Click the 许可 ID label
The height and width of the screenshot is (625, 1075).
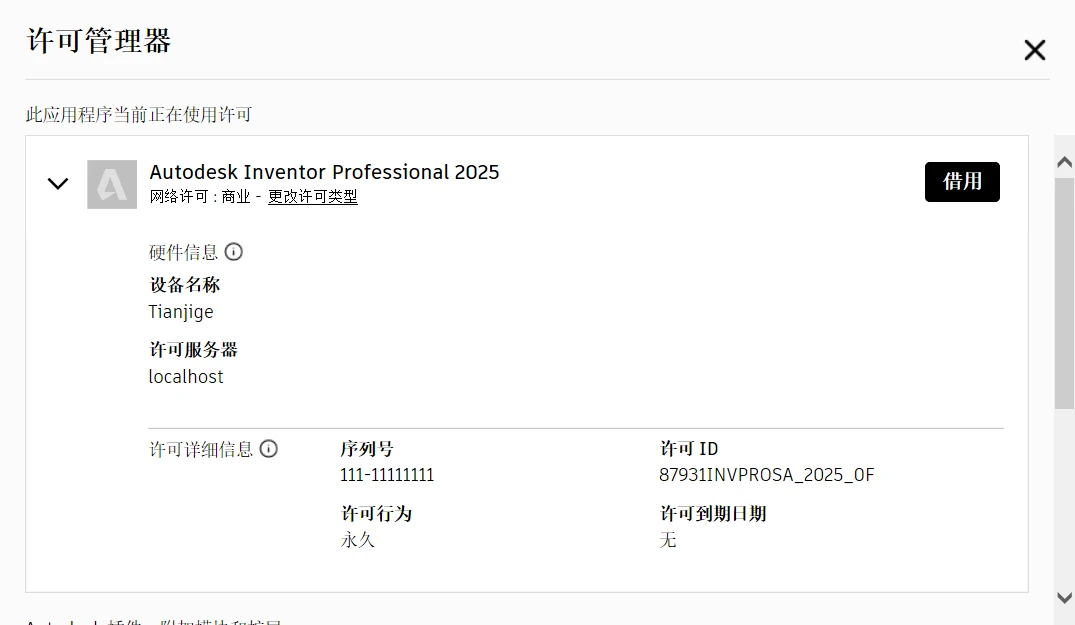pos(689,449)
